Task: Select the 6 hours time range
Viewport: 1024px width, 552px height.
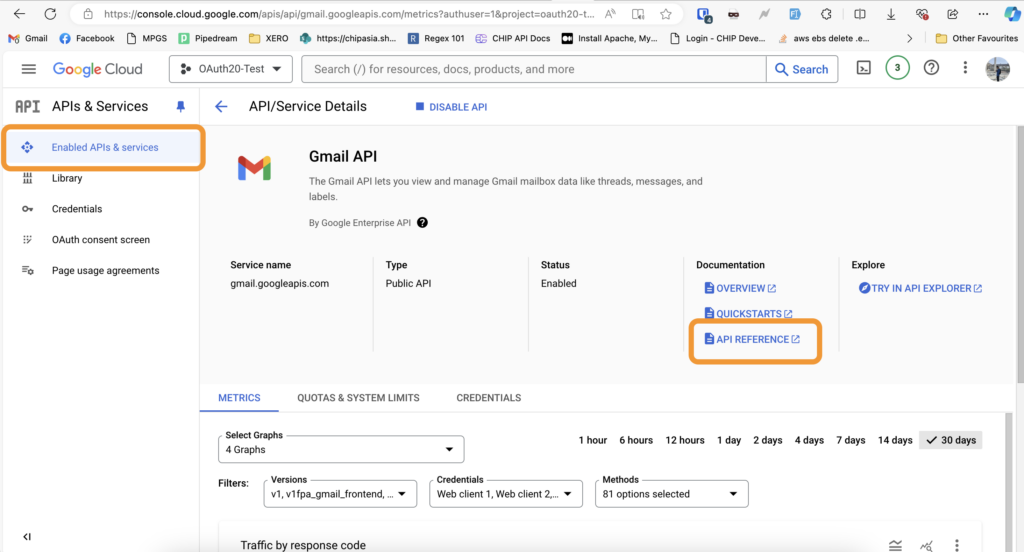Action: [x=636, y=440]
